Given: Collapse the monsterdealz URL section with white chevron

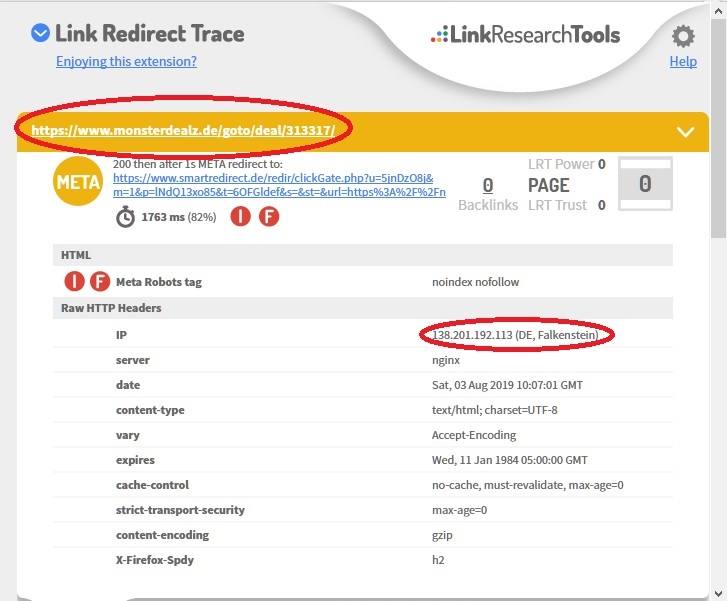Looking at the screenshot, I should (685, 132).
